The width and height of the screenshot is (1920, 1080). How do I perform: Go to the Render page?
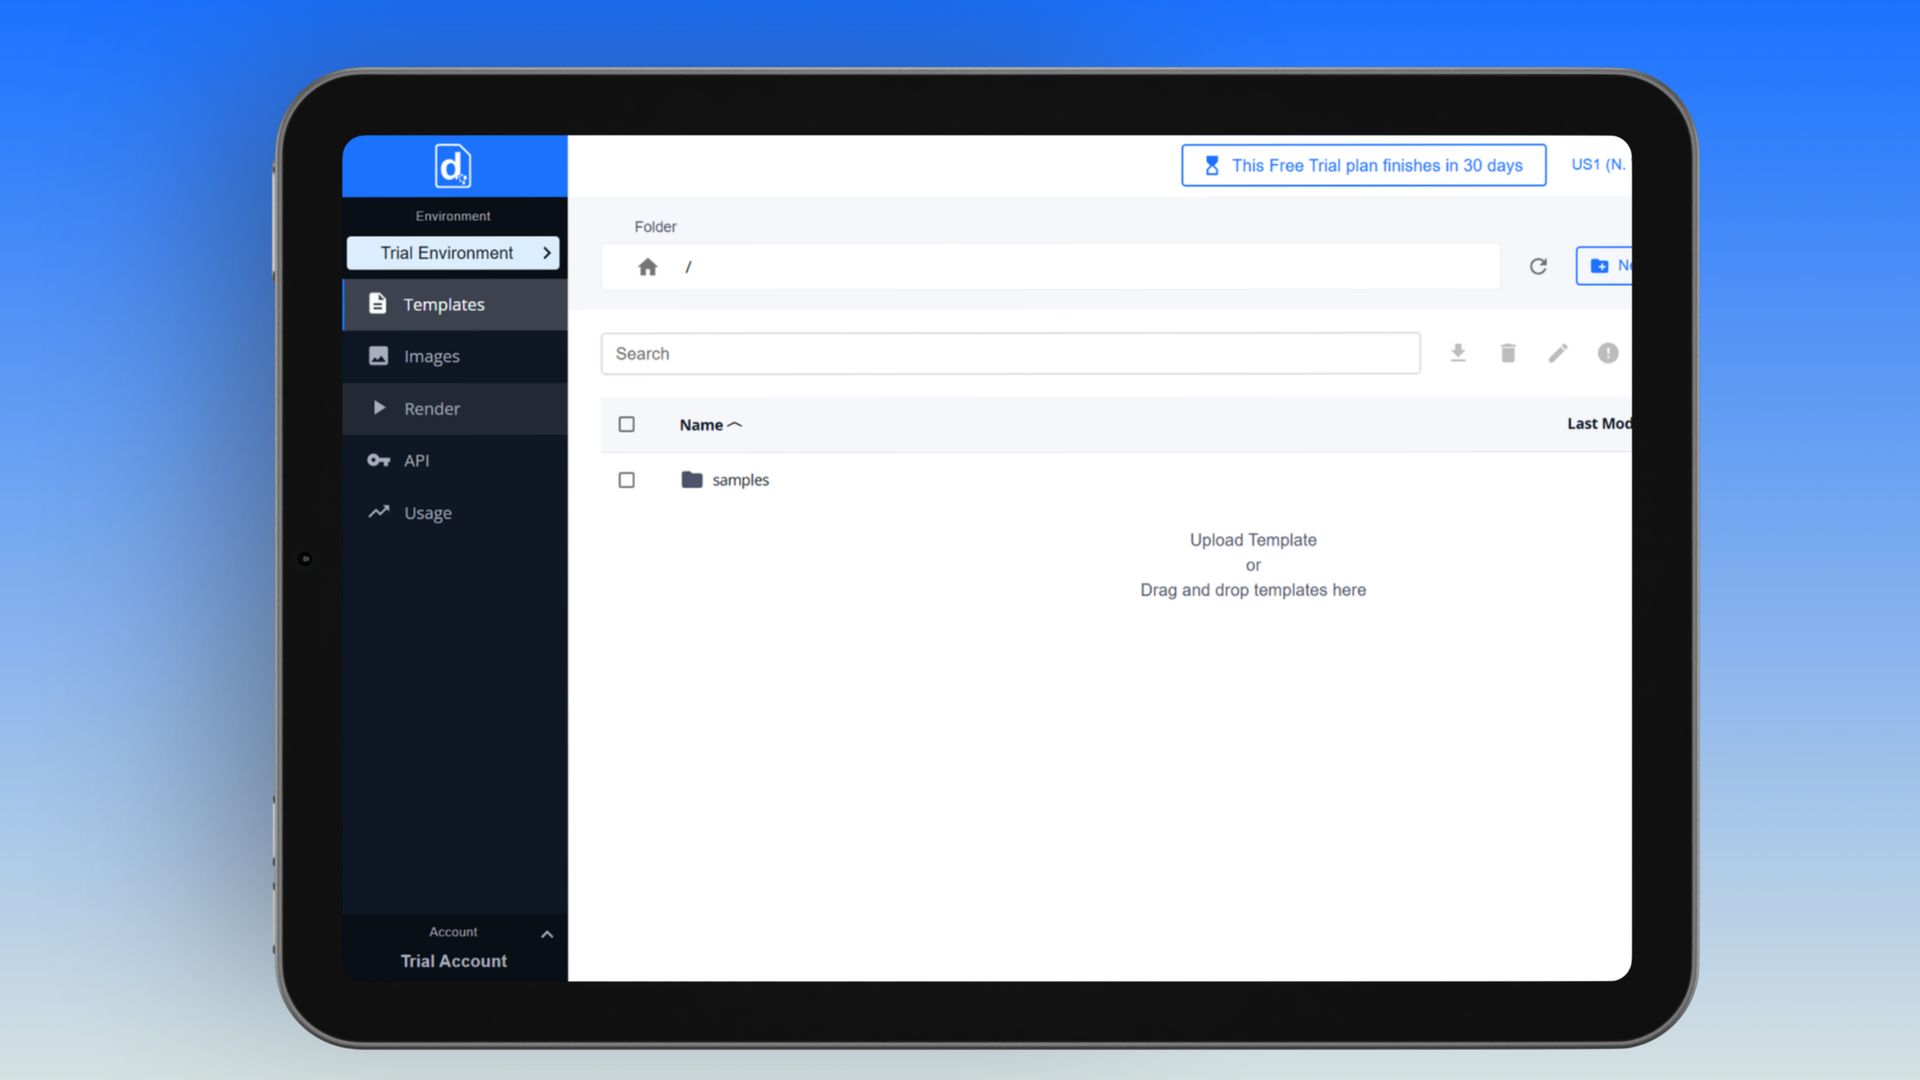point(431,408)
